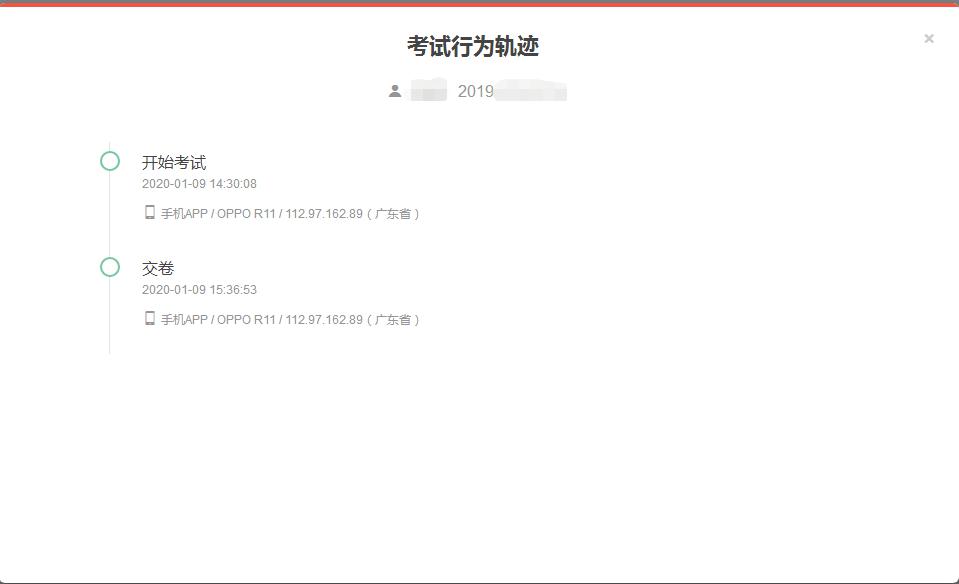Click the student ID starting with 2019
959x584 pixels.
pos(512,92)
